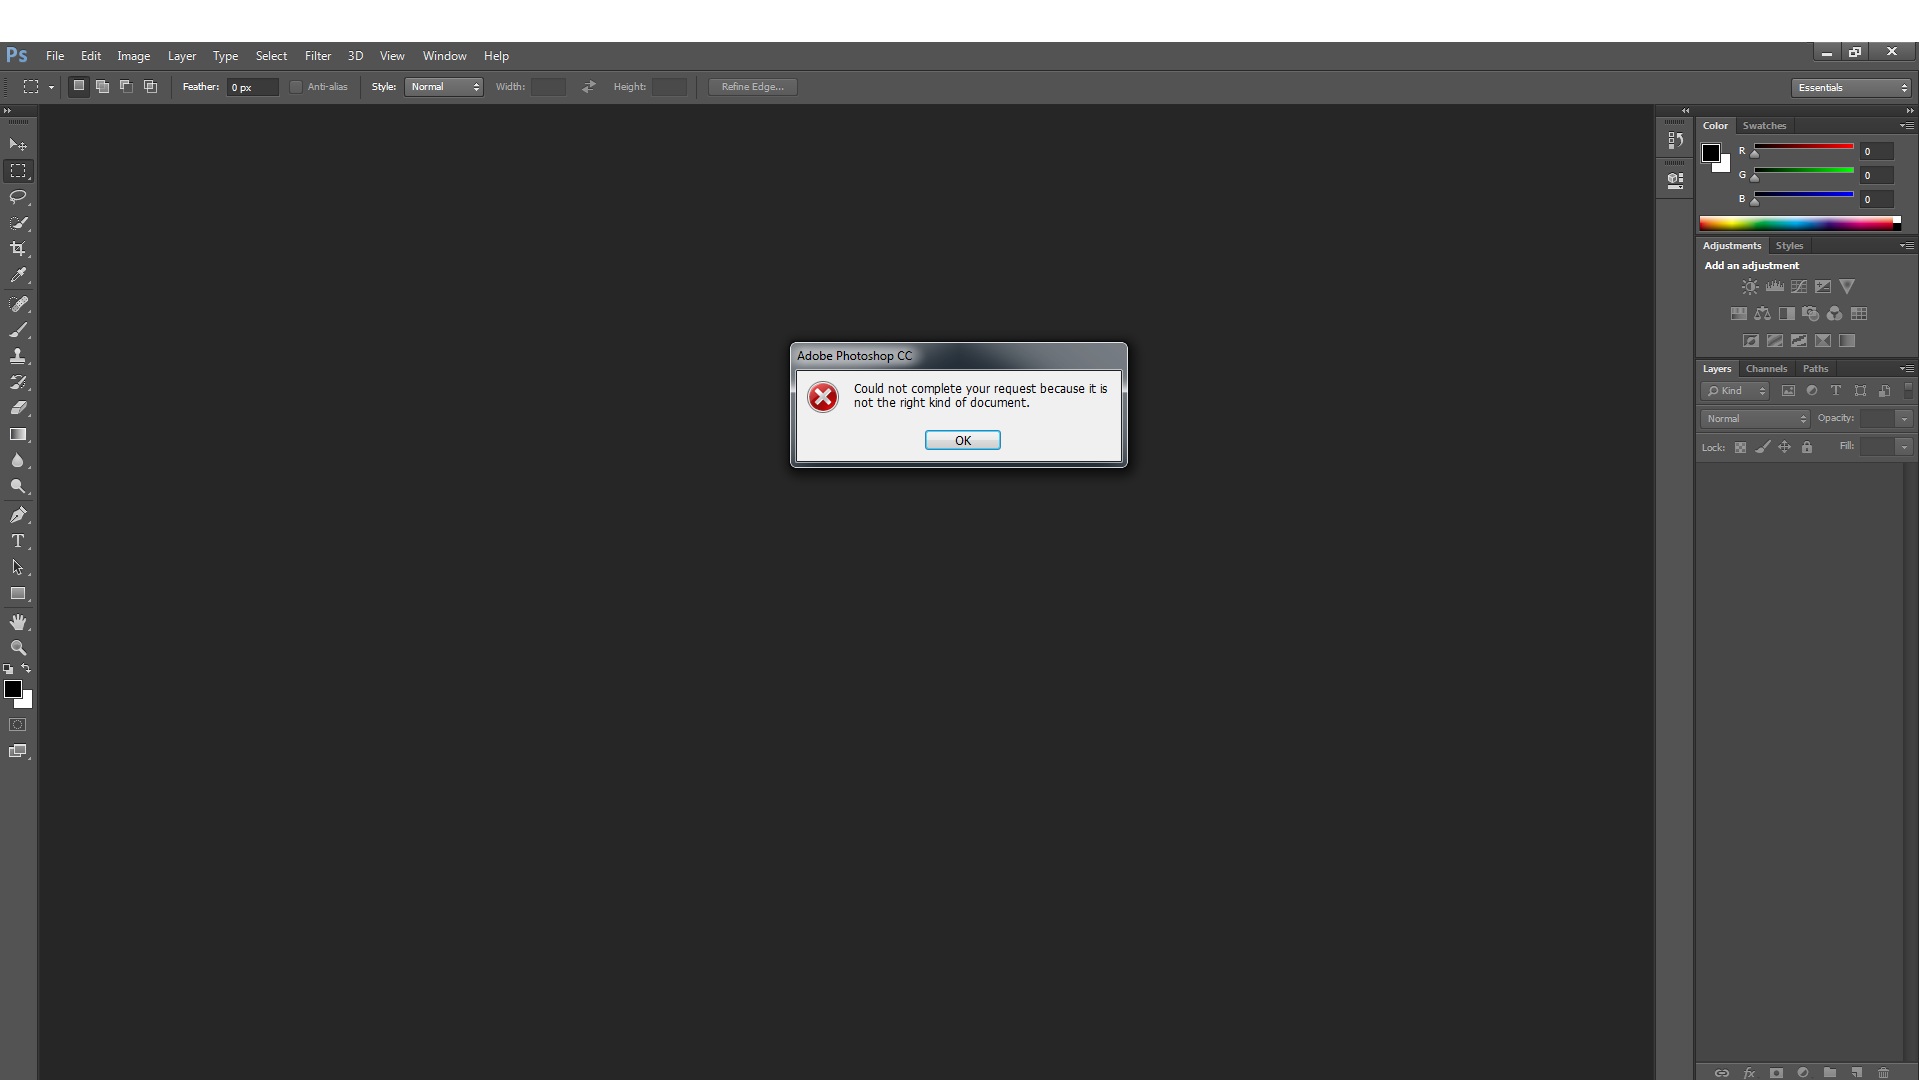Screen dimensions: 1920x1080
Task: Select the Rectangular Marquee tool
Action: click(18, 171)
